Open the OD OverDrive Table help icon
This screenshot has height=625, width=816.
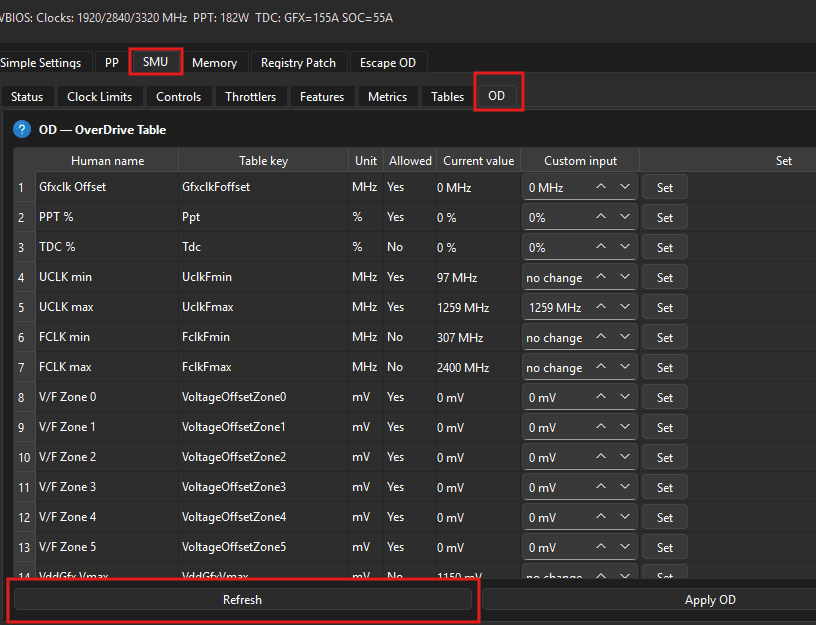[x=22, y=129]
